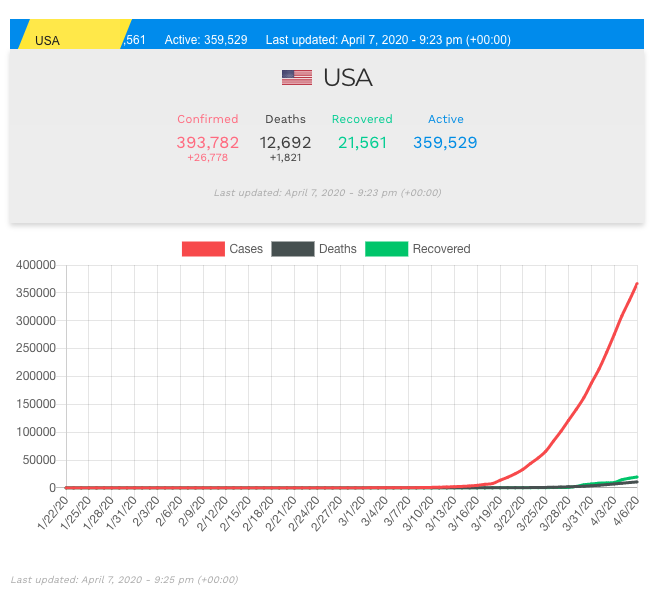The image size is (661, 594).
Task: Click the footer Last updated 9:25 pm
Action: (124, 580)
